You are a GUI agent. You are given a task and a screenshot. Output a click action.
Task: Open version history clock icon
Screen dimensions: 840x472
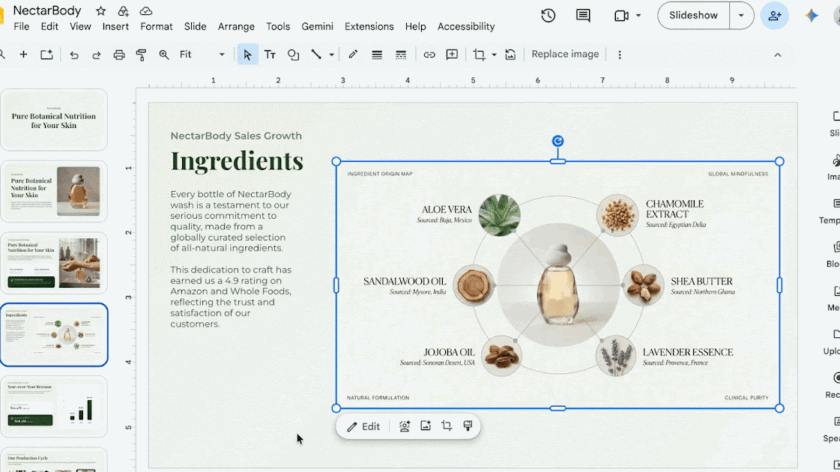[548, 16]
